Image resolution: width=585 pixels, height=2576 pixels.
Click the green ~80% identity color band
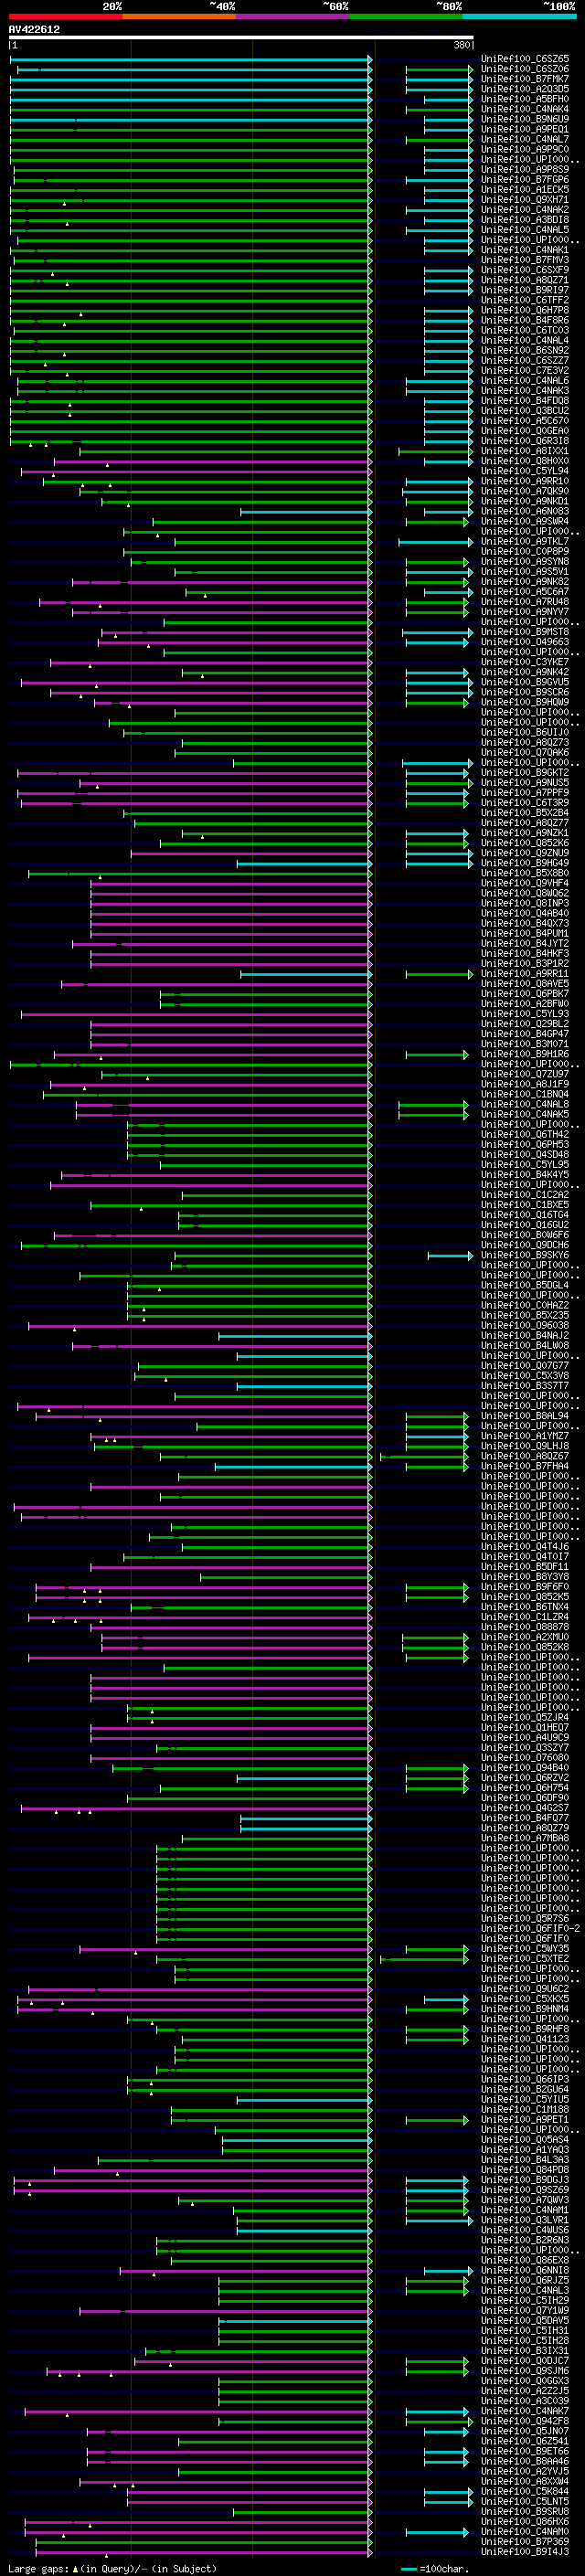[406, 16]
